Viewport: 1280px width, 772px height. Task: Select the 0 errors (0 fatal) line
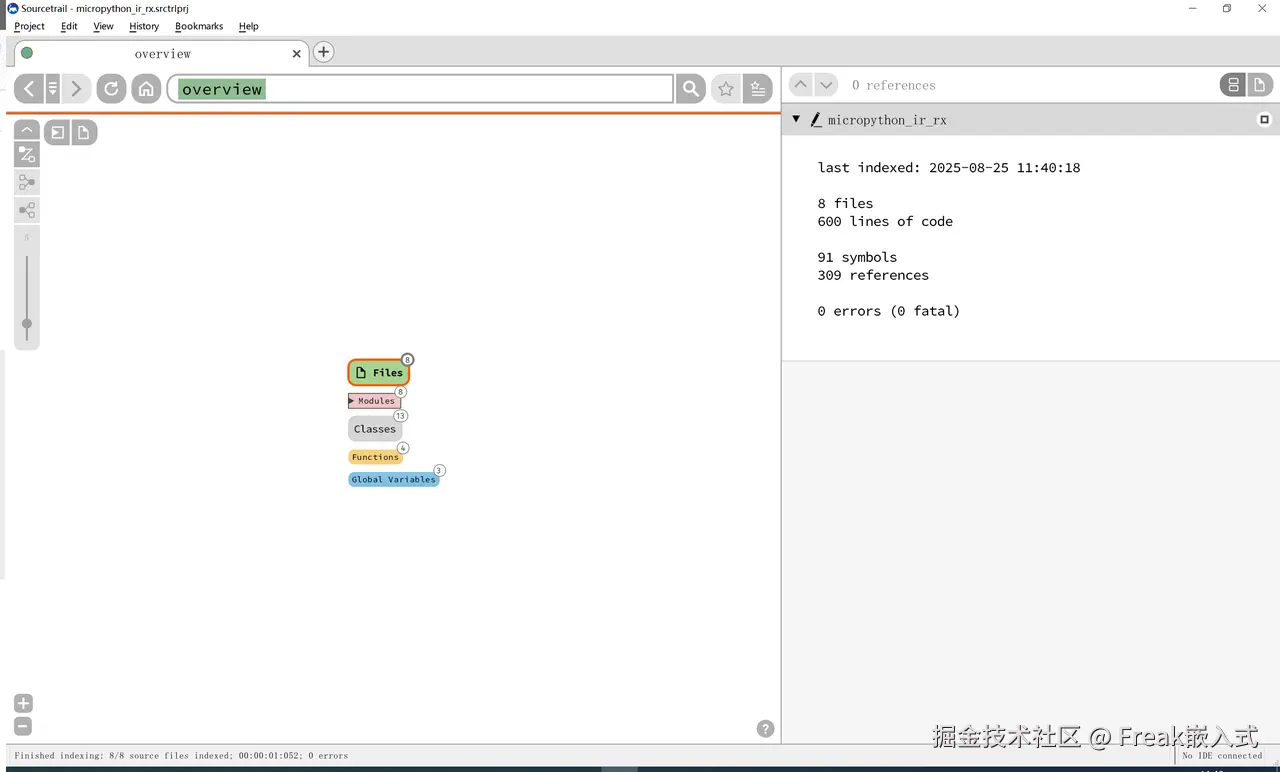(x=888, y=311)
